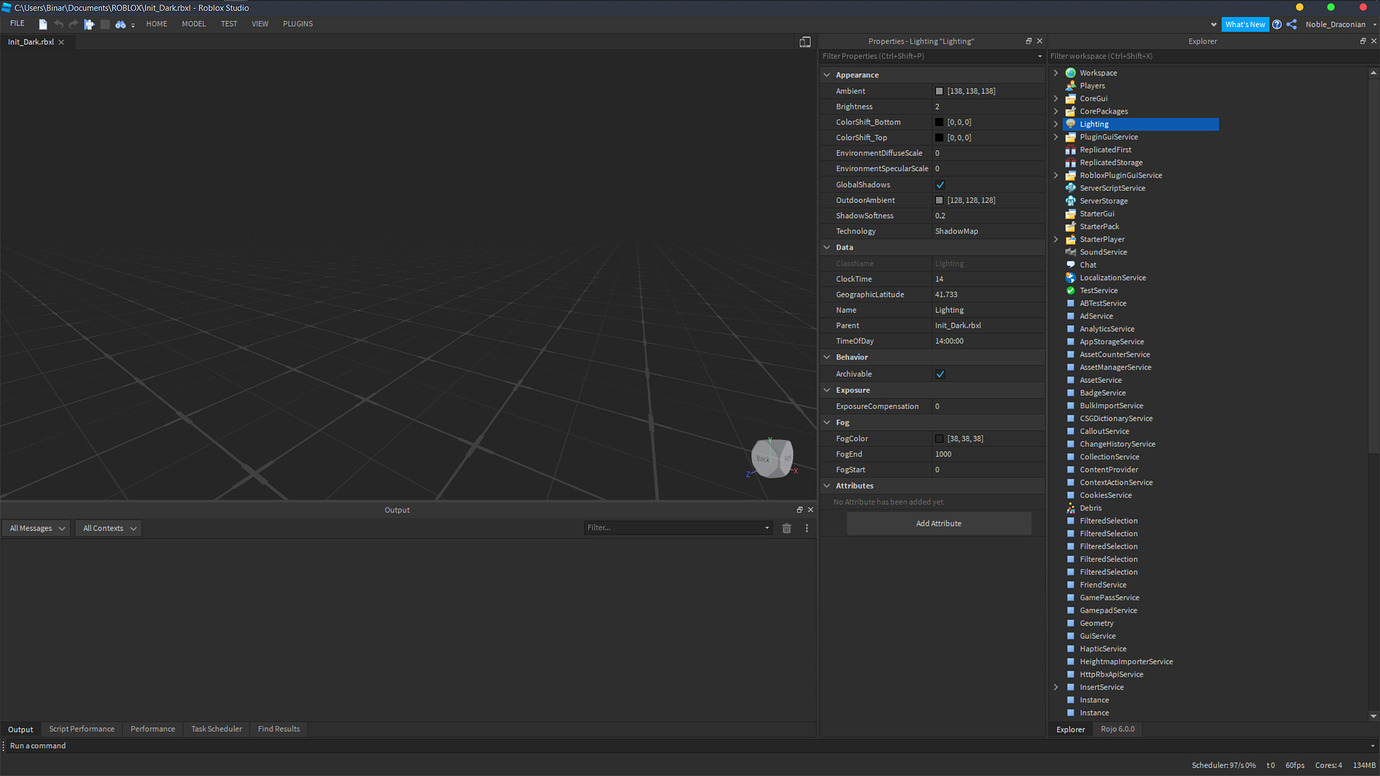Click the What's New button
Viewport: 1380px width, 776px height.
click(x=1244, y=23)
